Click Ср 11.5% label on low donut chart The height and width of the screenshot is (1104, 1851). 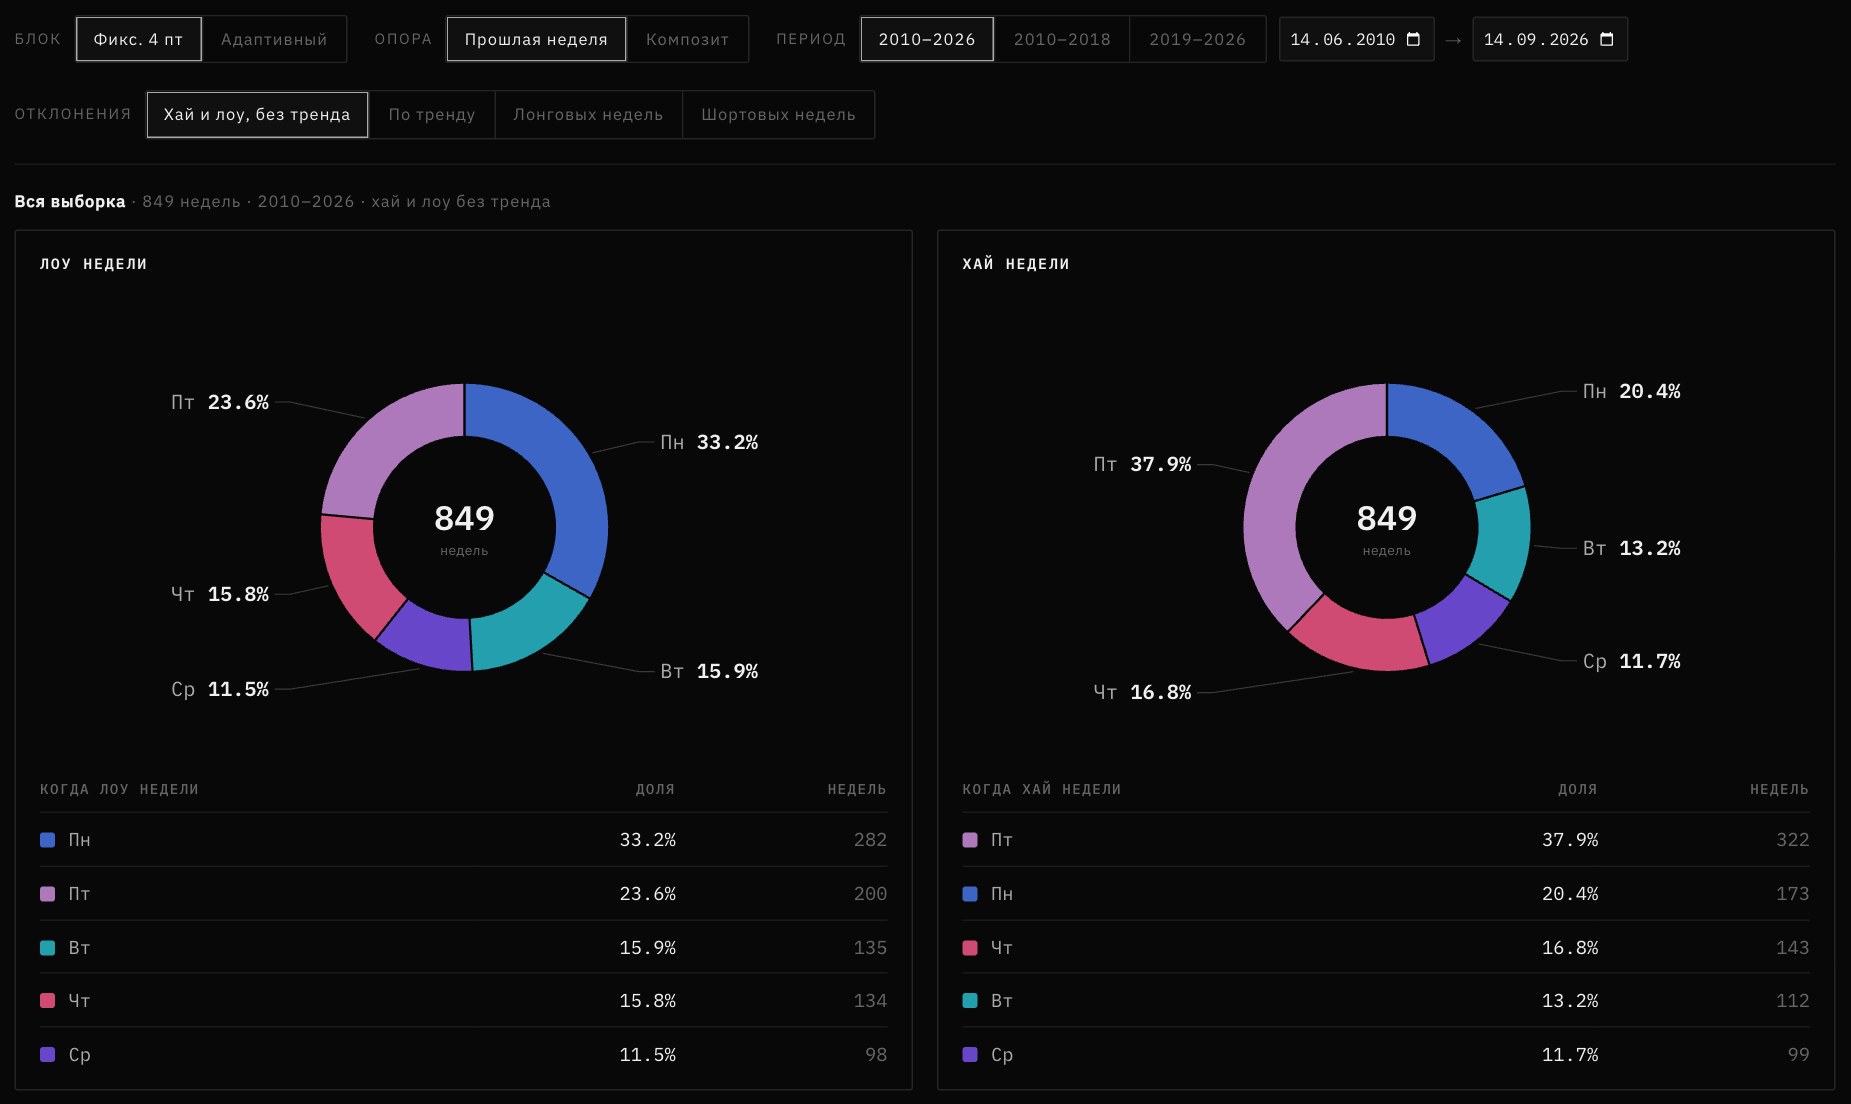coord(220,689)
